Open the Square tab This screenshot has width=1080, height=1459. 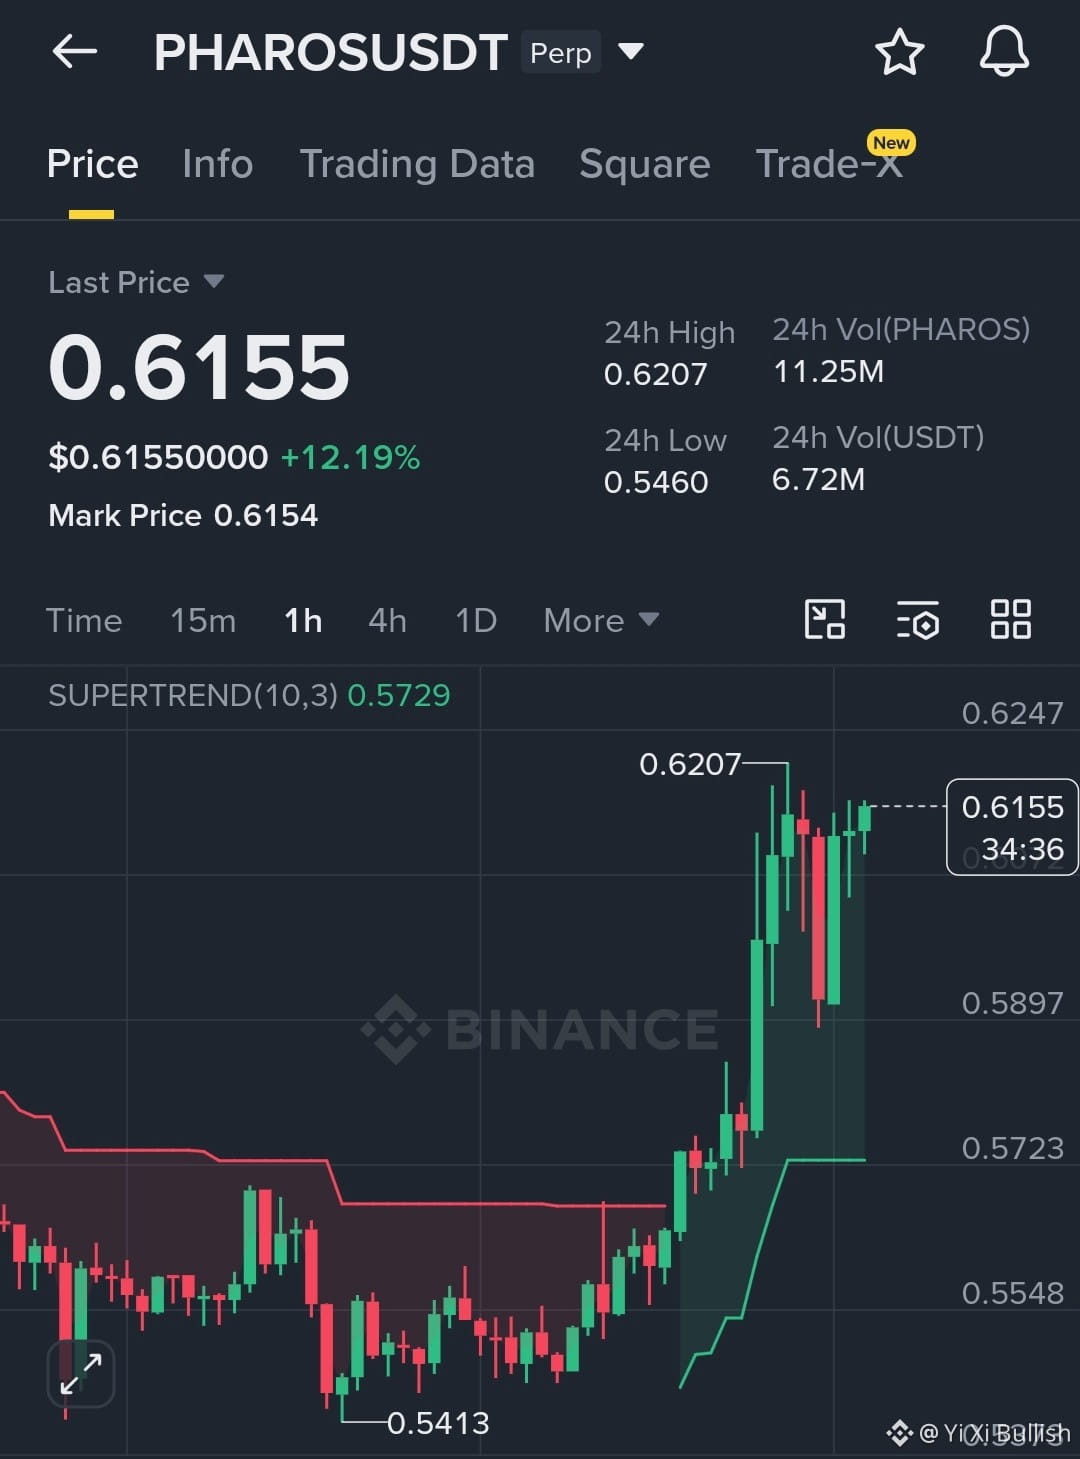click(645, 164)
